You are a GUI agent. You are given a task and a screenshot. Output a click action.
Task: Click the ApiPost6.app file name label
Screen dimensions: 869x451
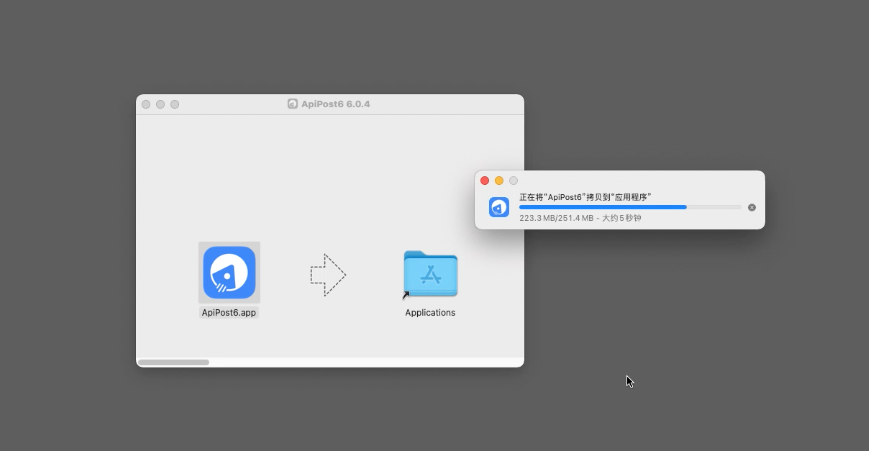tap(229, 312)
